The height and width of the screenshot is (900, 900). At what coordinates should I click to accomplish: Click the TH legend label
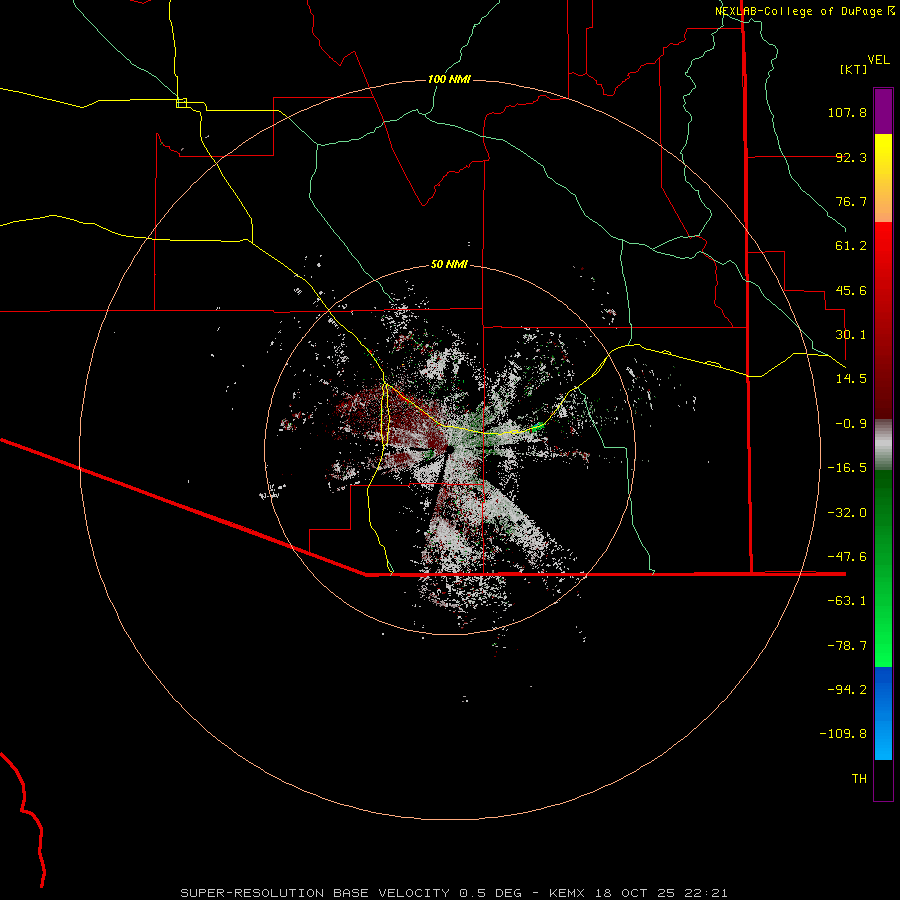pos(859,779)
